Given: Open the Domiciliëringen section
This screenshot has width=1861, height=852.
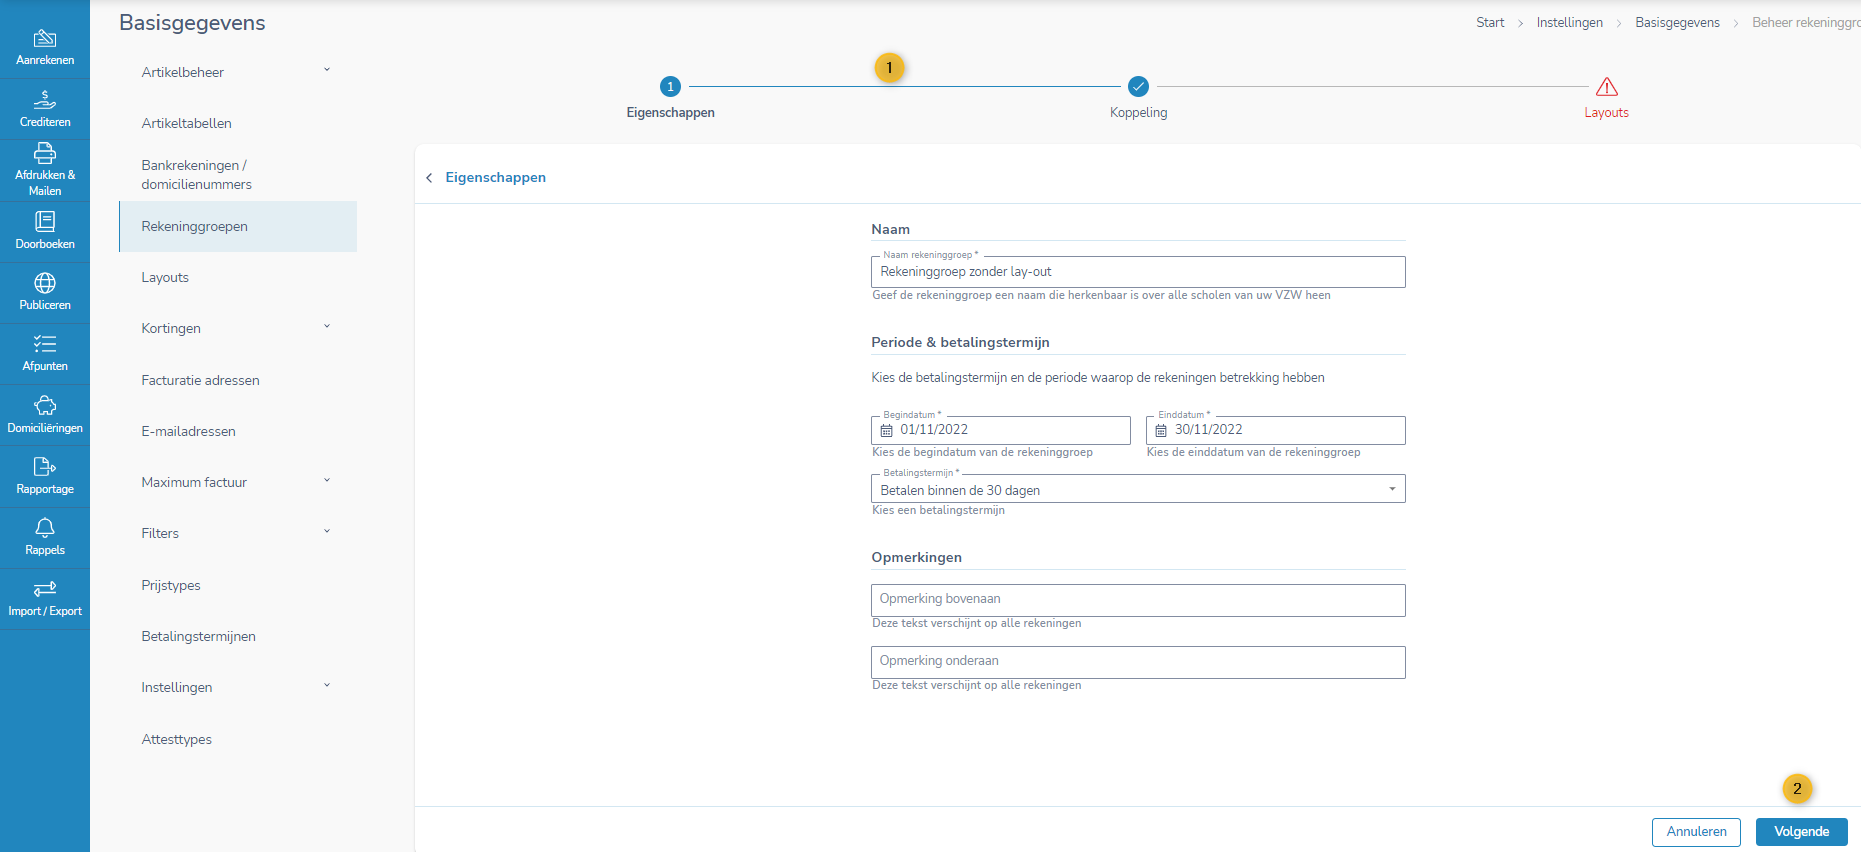Looking at the screenshot, I should coord(45,415).
